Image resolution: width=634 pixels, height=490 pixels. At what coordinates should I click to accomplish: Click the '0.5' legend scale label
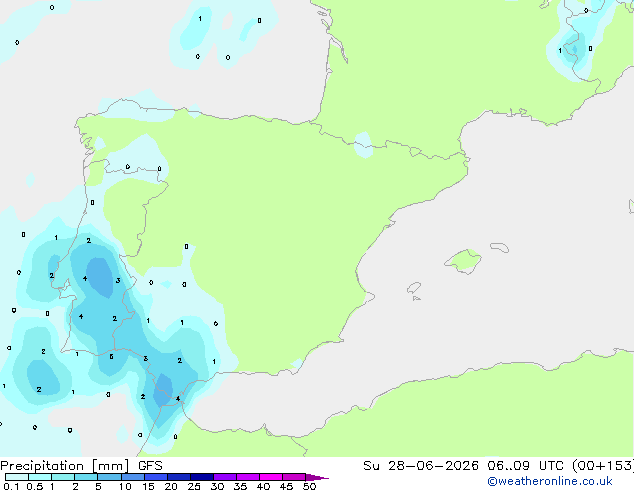tap(35, 486)
